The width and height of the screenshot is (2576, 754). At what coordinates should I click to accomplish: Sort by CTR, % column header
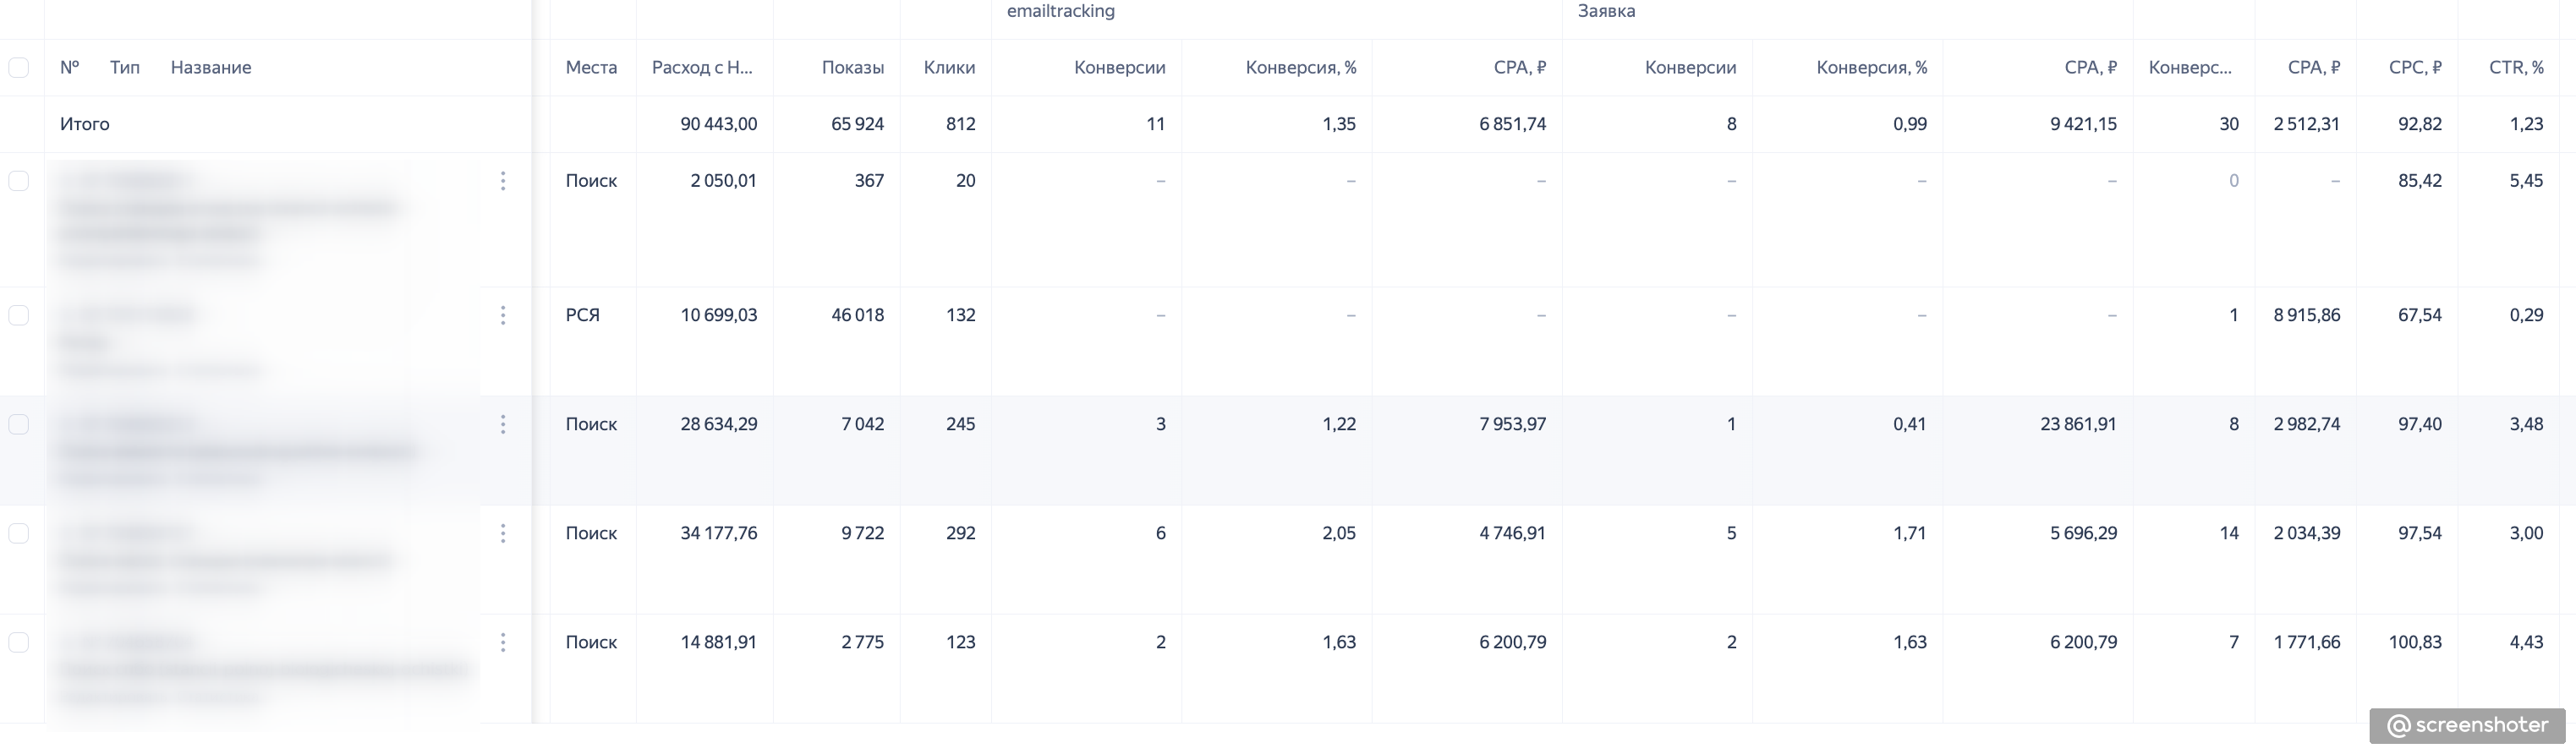click(2515, 67)
